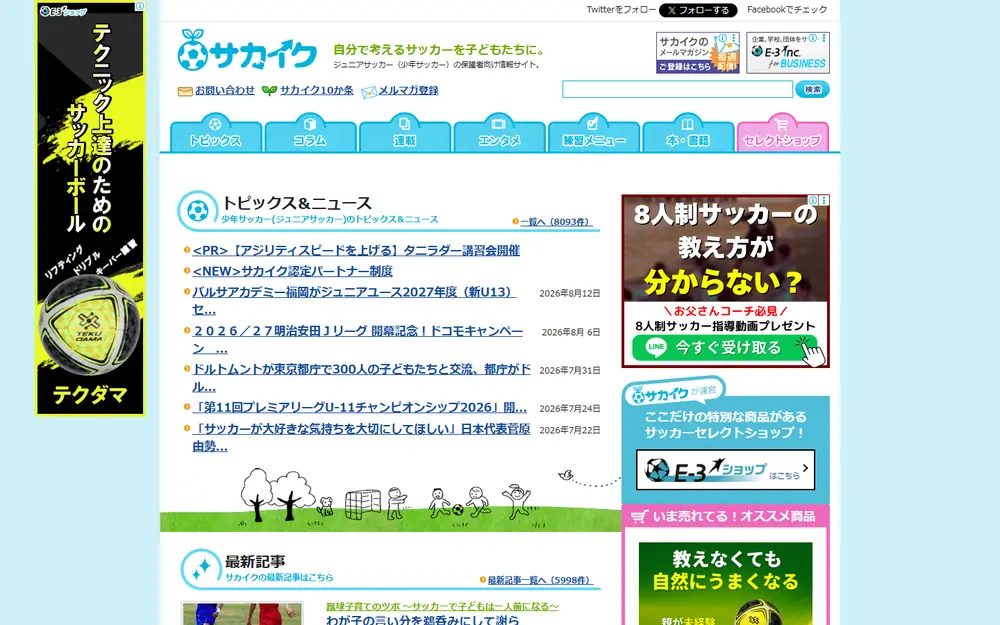Click into the site search text field
The width and height of the screenshot is (1000, 625).
click(x=677, y=89)
